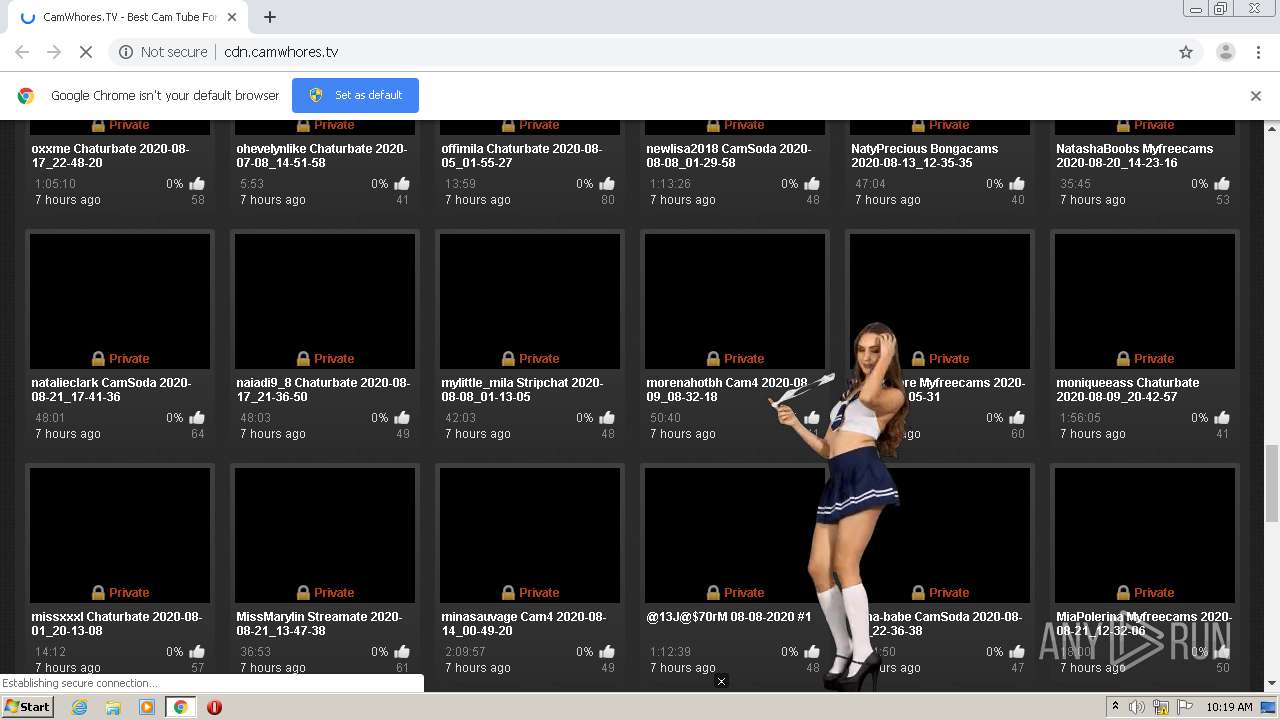Click the show desktop button
This screenshot has width=1280, height=720.
pyautogui.click(x=1268, y=707)
